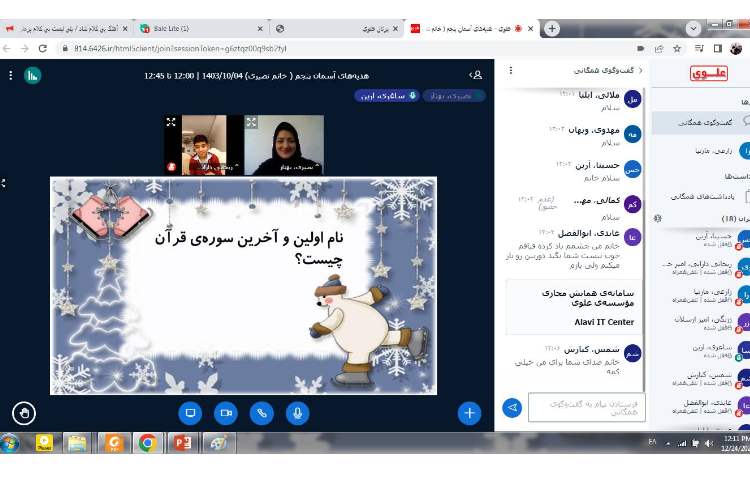Collapse chat via arrow beside گفت‌وگوی همگانی
Viewport: 750px width, 480px height.
coord(640,70)
